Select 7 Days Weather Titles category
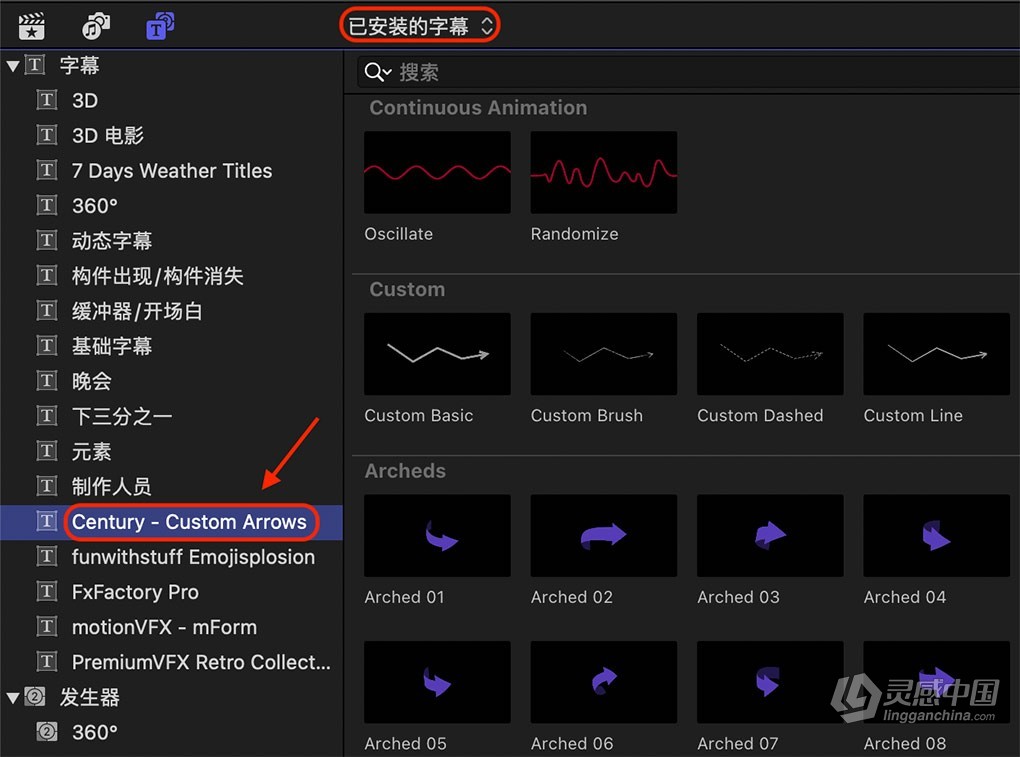1020x757 pixels. coord(172,170)
